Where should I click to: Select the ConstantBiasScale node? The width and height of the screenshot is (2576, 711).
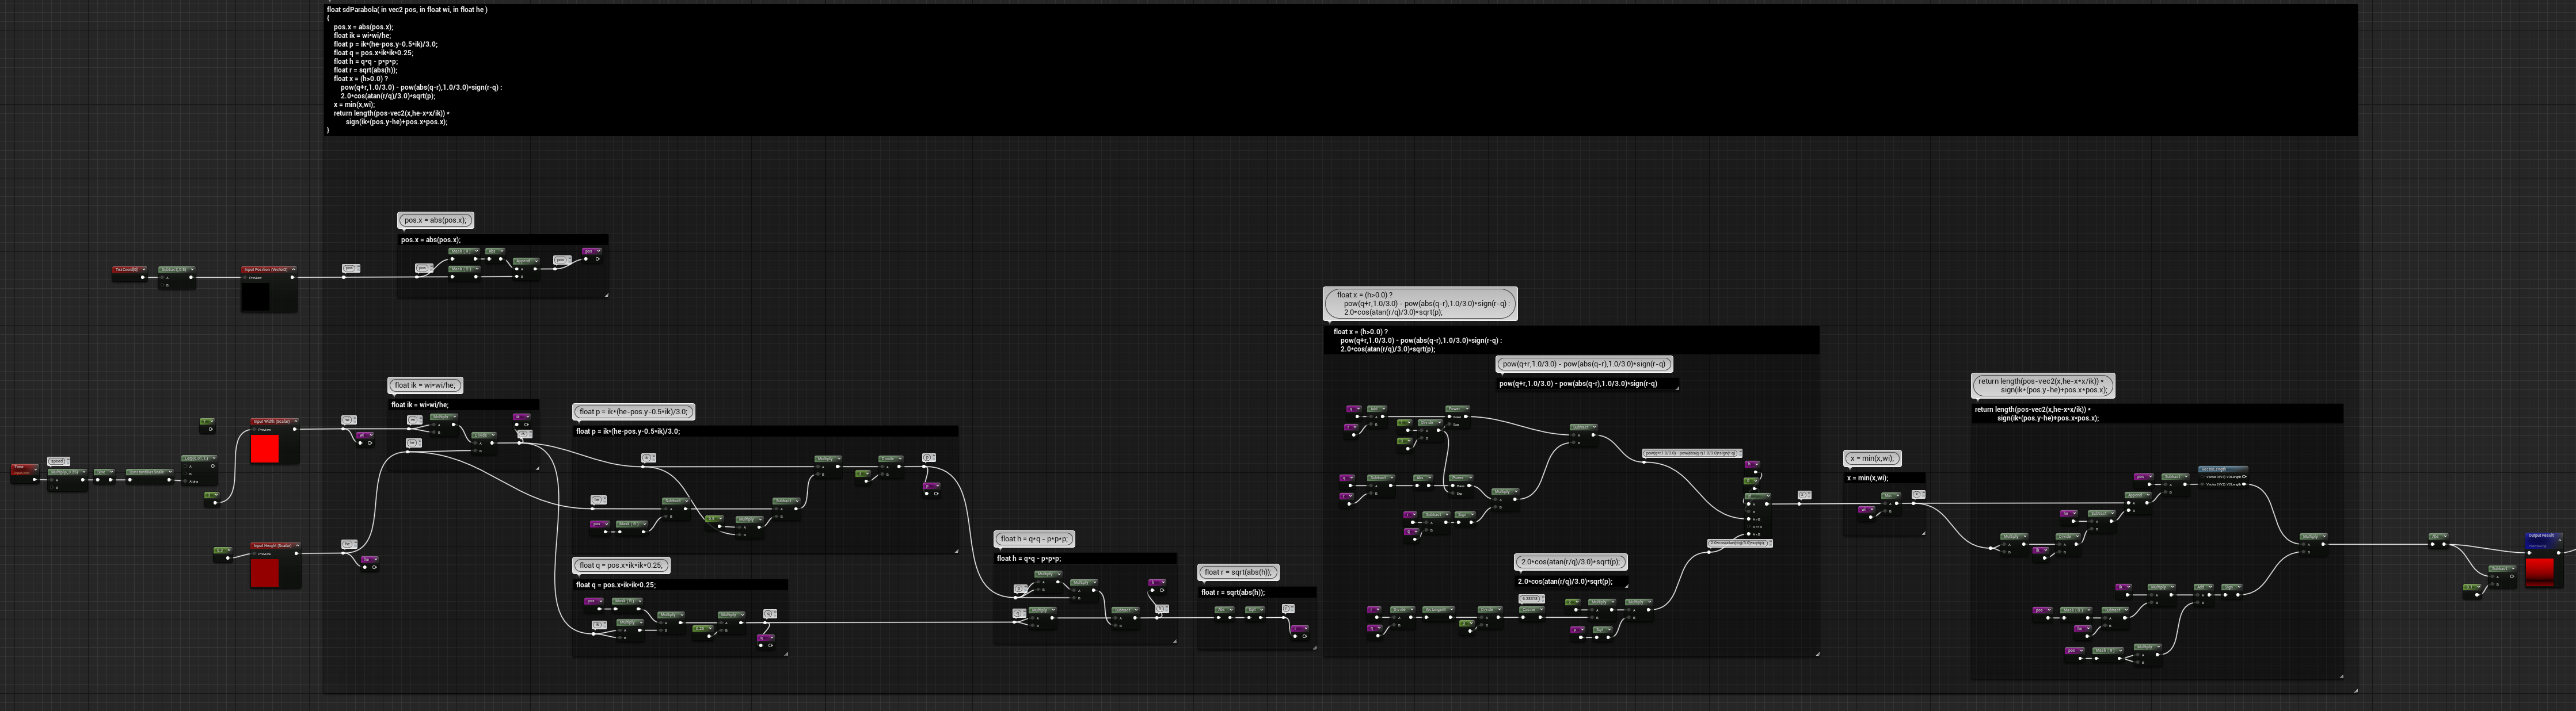(150, 476)
